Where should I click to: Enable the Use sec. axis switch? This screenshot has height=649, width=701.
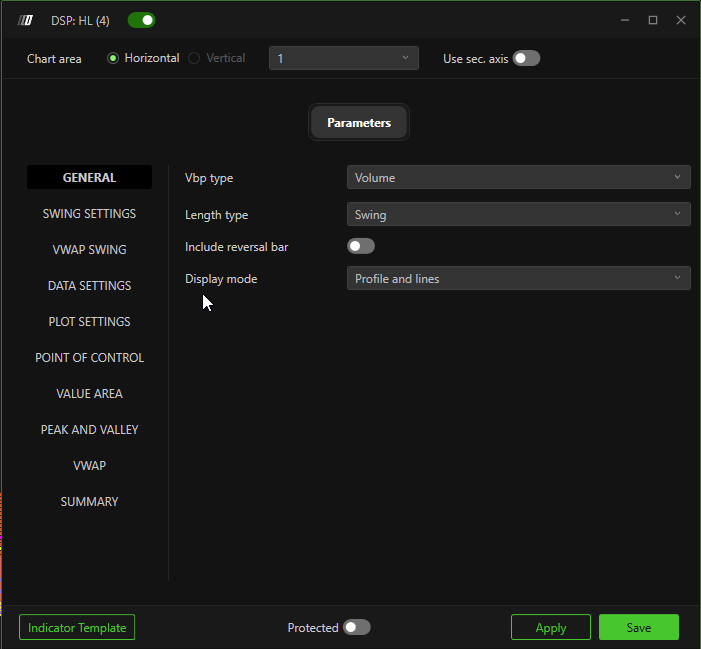(x=526, y=58)
